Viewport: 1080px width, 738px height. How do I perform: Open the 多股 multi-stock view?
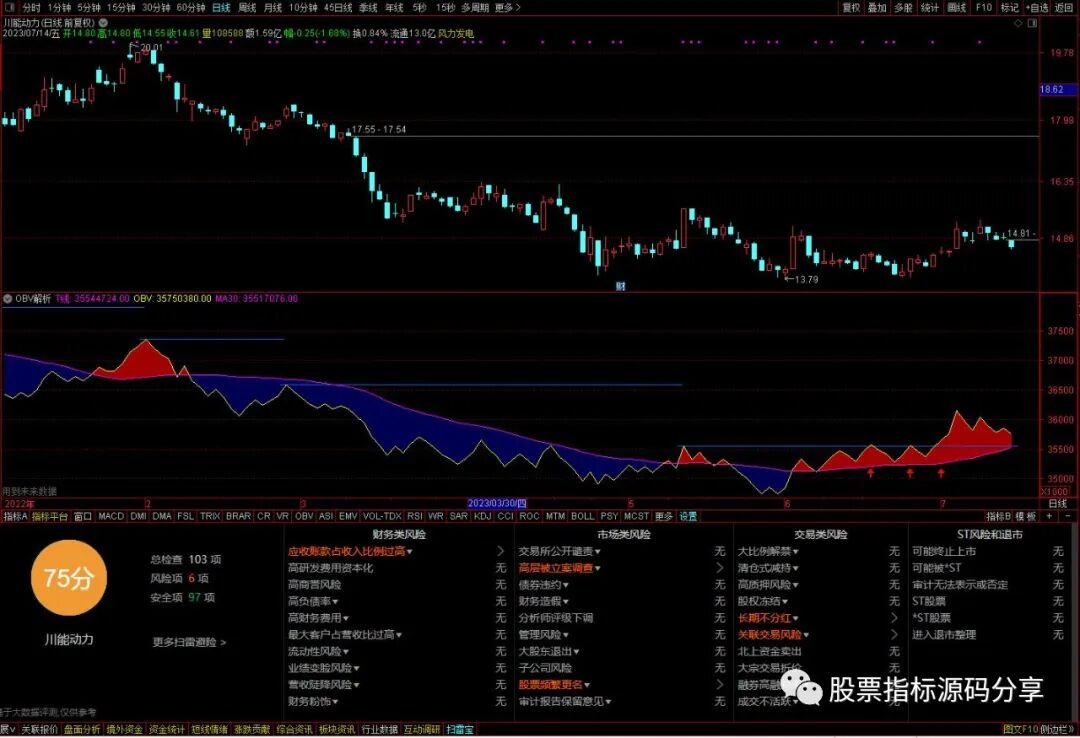pos(903,8)
